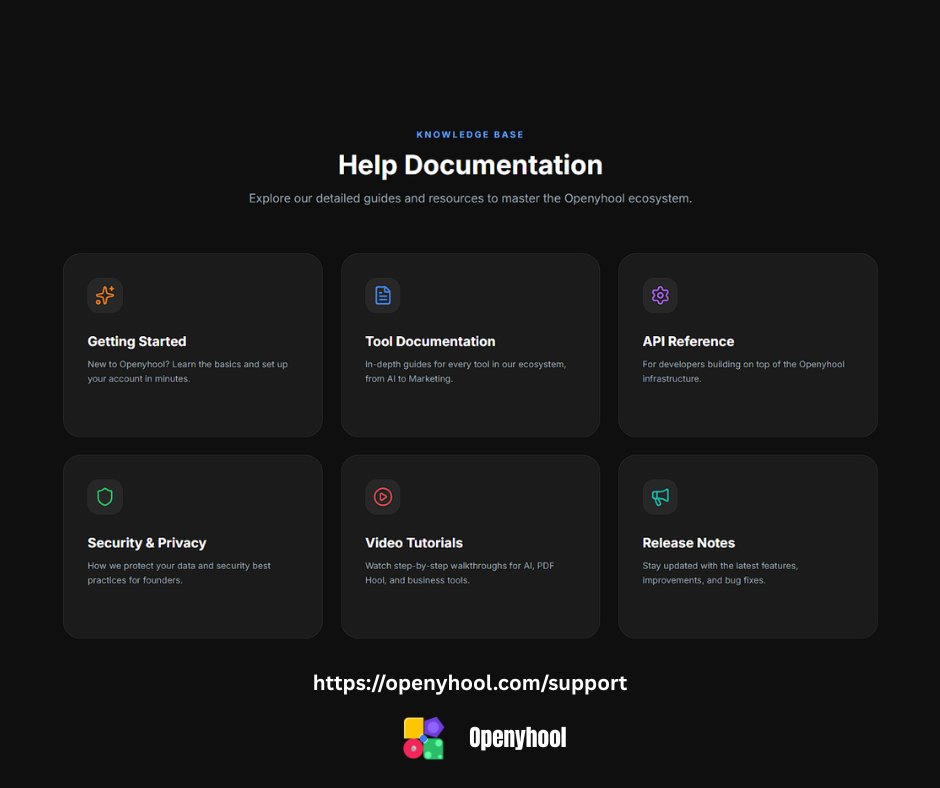Click the teal megaphone Release Notes icon
940x788 pixels.
[660, 497]
